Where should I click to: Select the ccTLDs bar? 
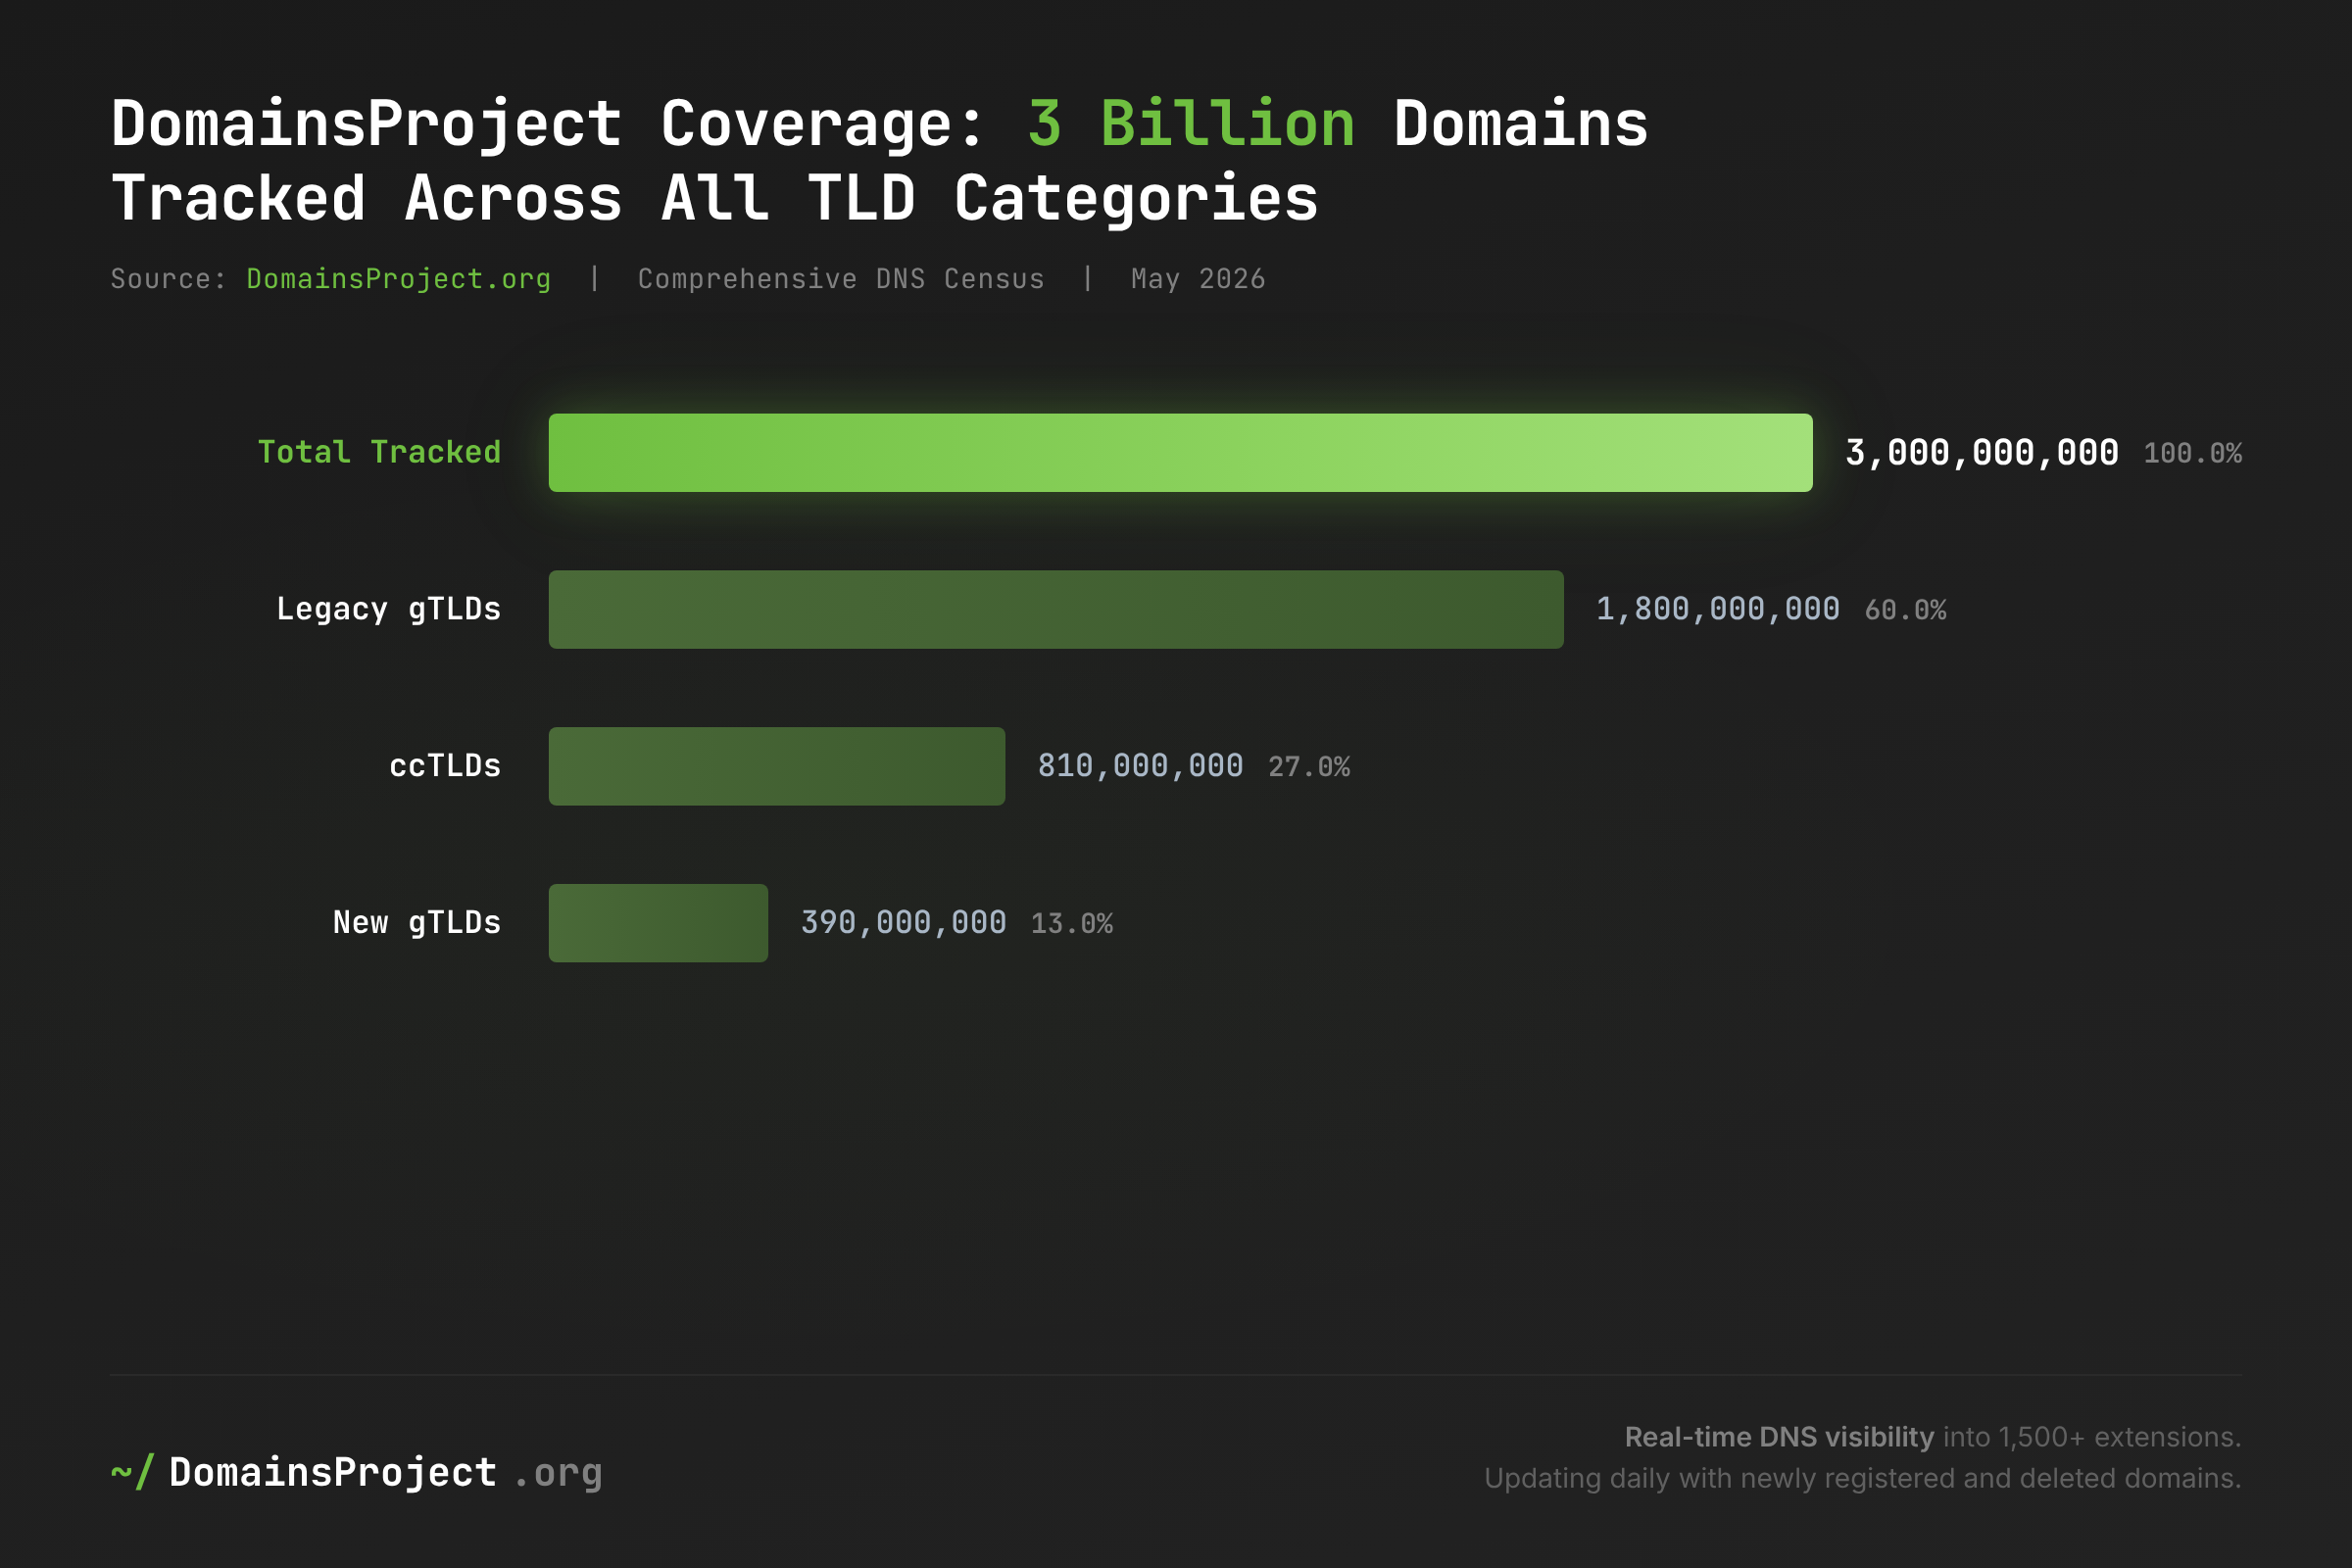(x=777, y=766)
